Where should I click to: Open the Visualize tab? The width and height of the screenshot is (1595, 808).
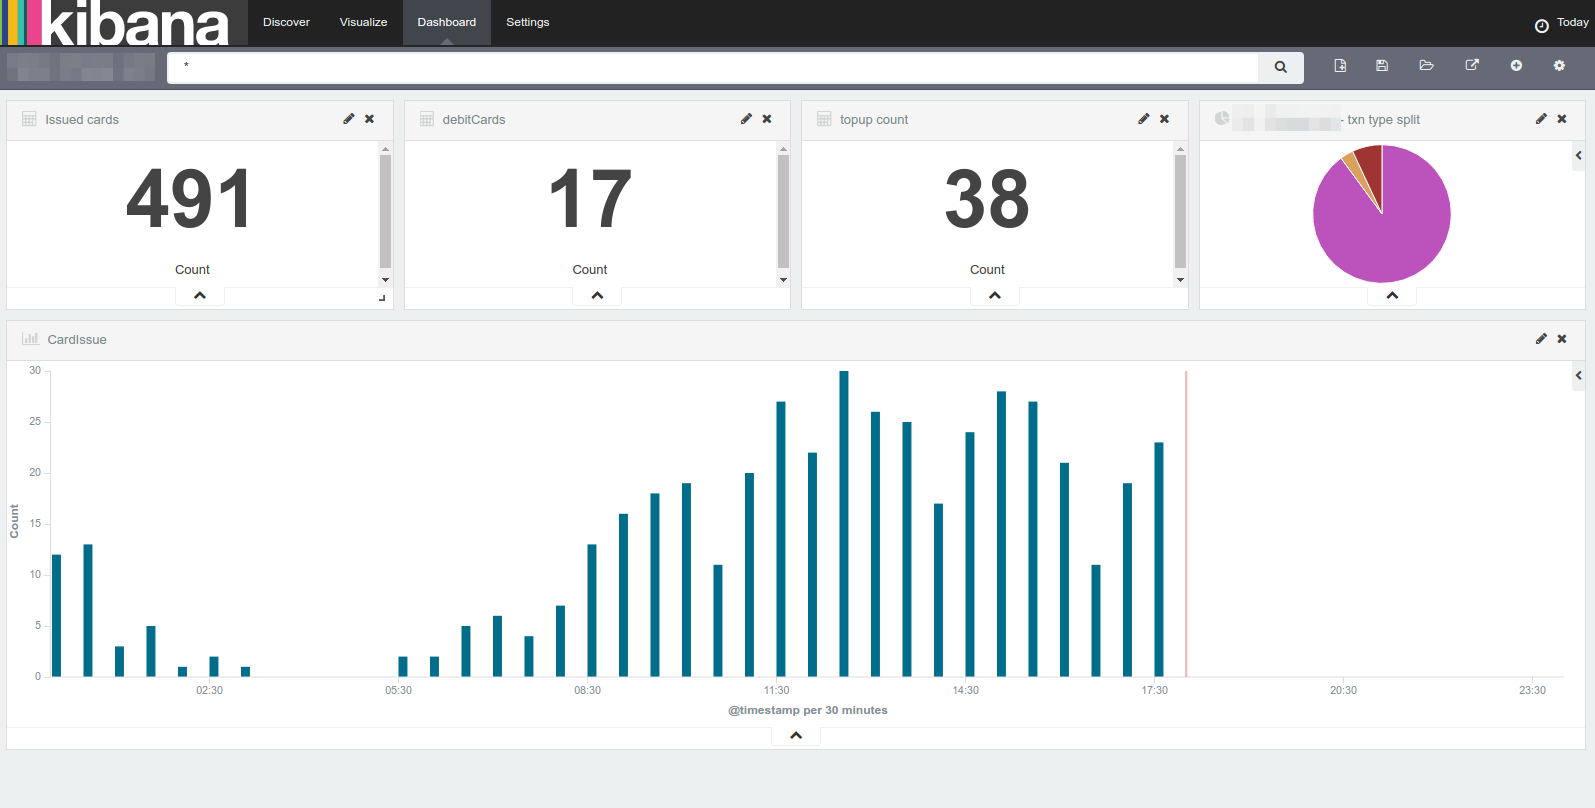[363, 22]
